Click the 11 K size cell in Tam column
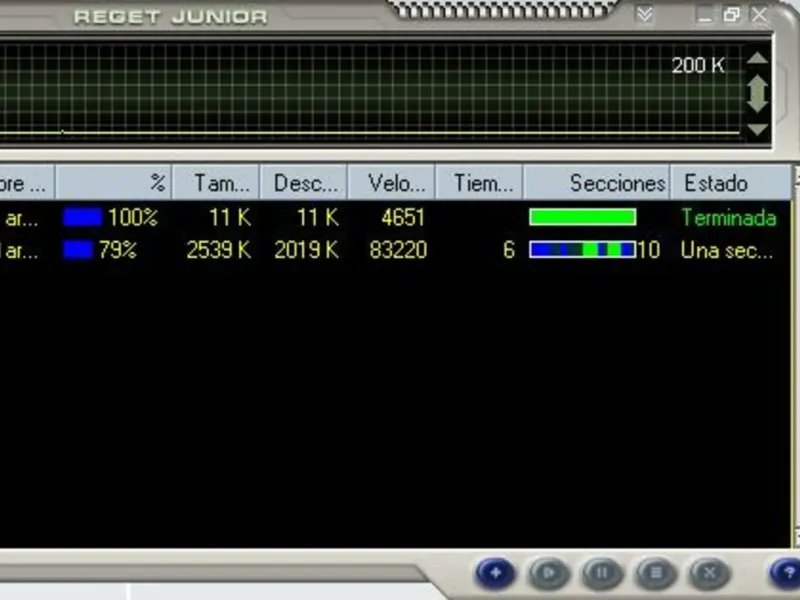The image size is (800, 600). [230, 218]
